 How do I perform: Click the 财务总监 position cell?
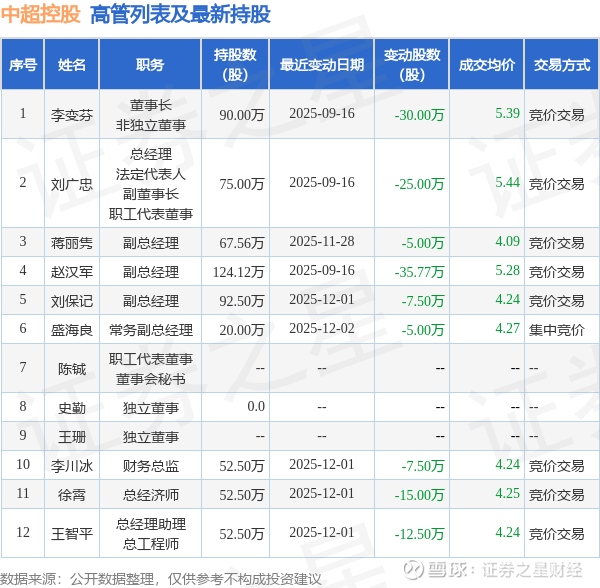tap(150, 466)
